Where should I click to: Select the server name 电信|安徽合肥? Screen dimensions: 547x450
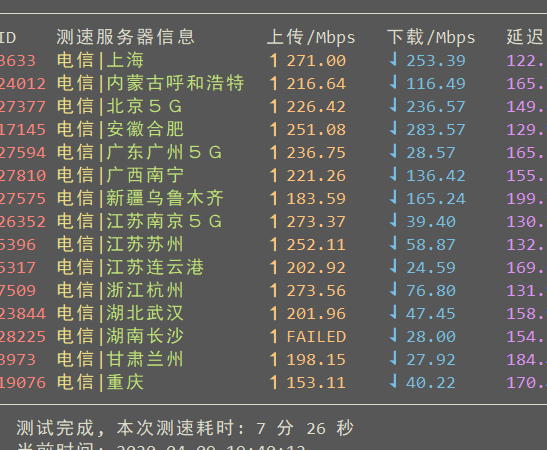[x=120, y=129]
